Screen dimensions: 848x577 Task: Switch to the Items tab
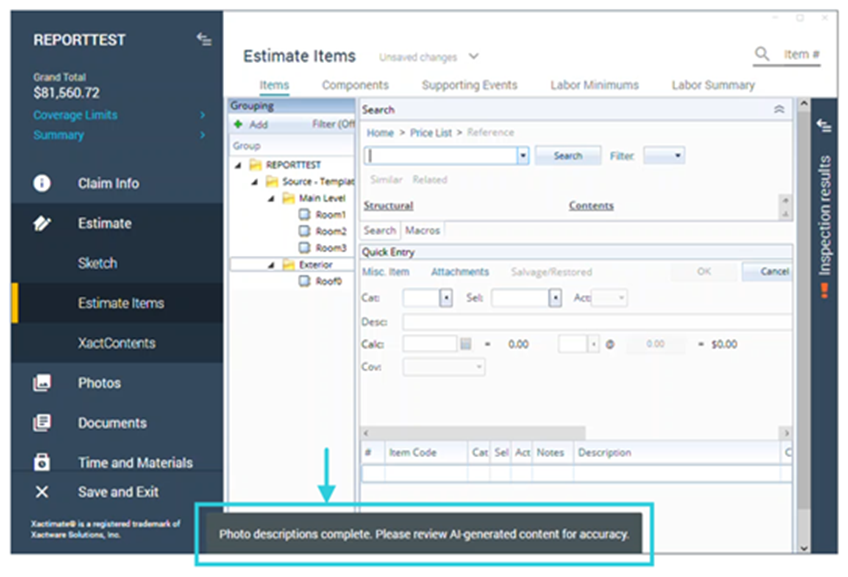[274, 85]
